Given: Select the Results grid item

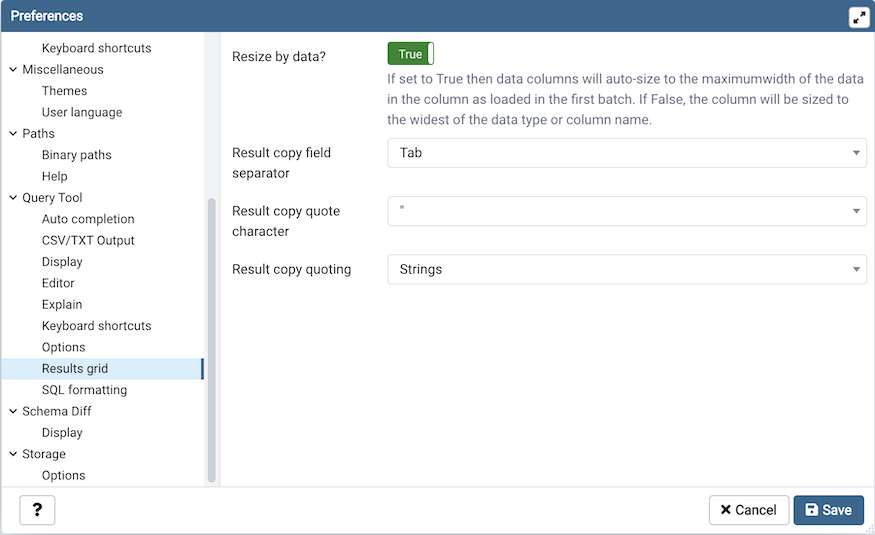Looking at the screenshot, I should coord(102,369).
